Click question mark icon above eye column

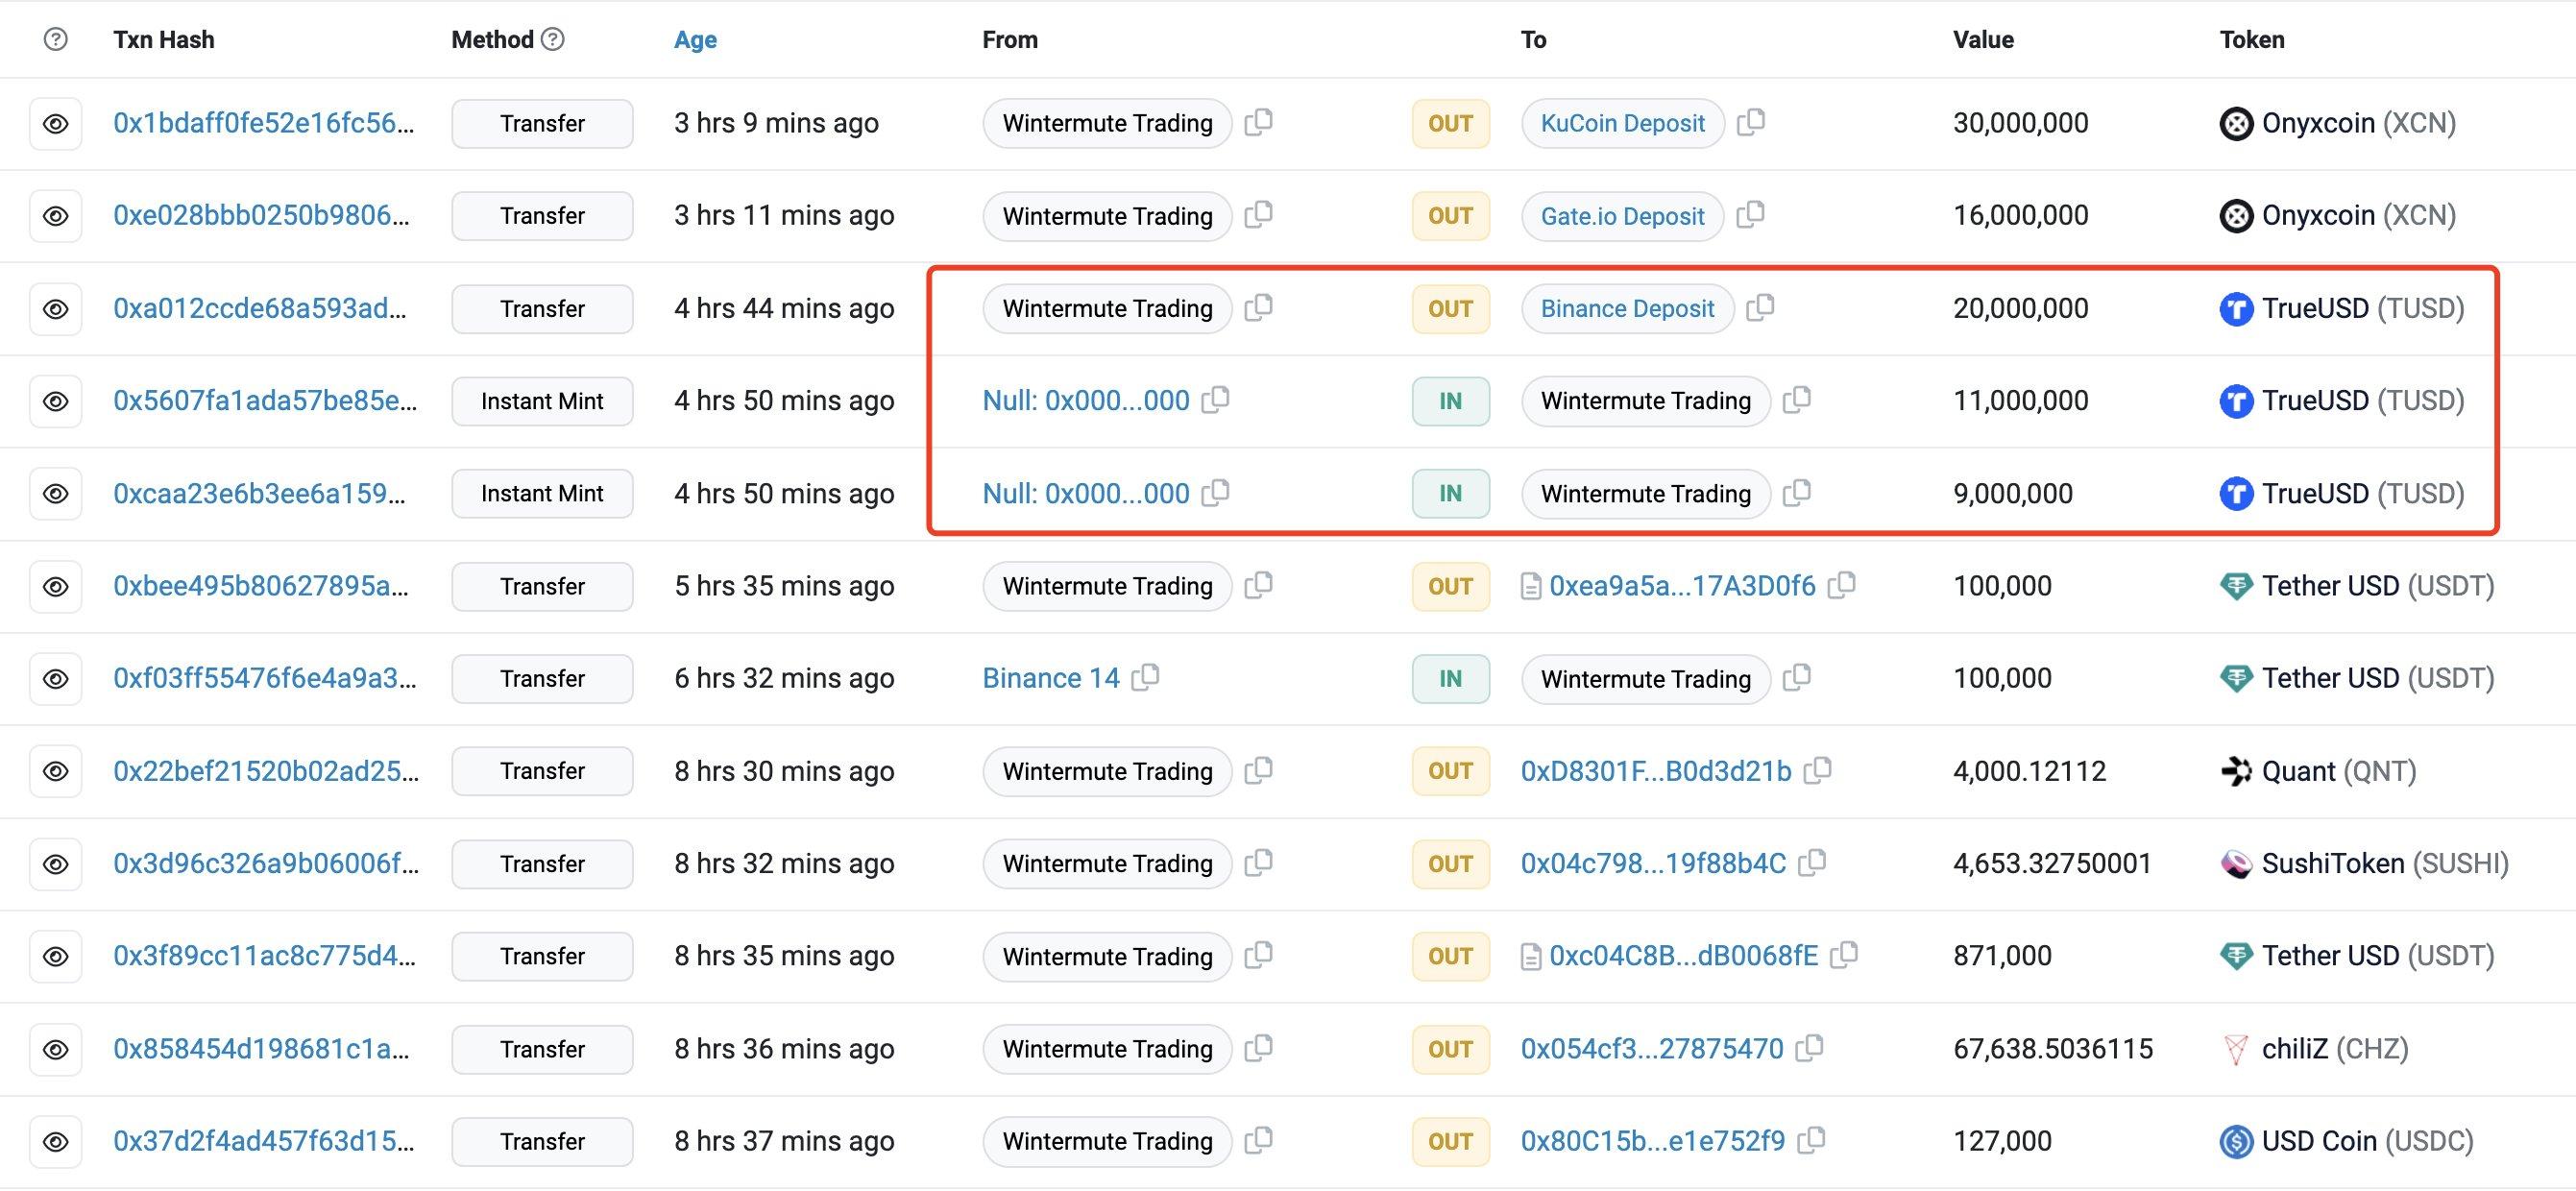click(56, 39)
